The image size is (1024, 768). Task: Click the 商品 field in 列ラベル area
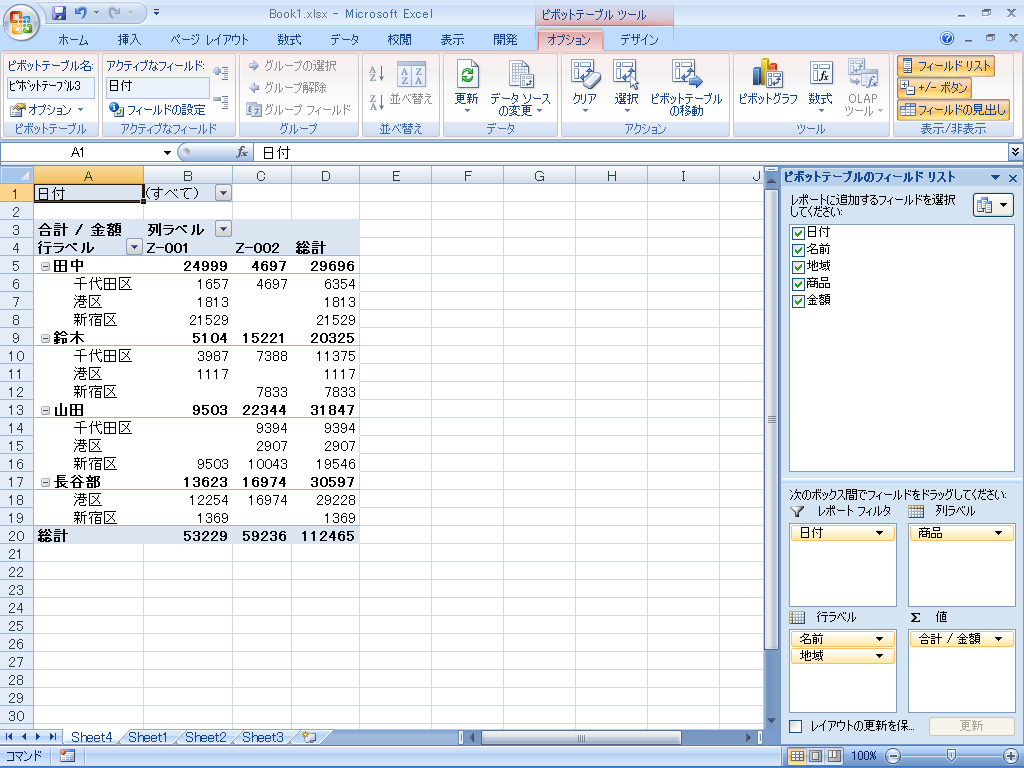[961, 533]
